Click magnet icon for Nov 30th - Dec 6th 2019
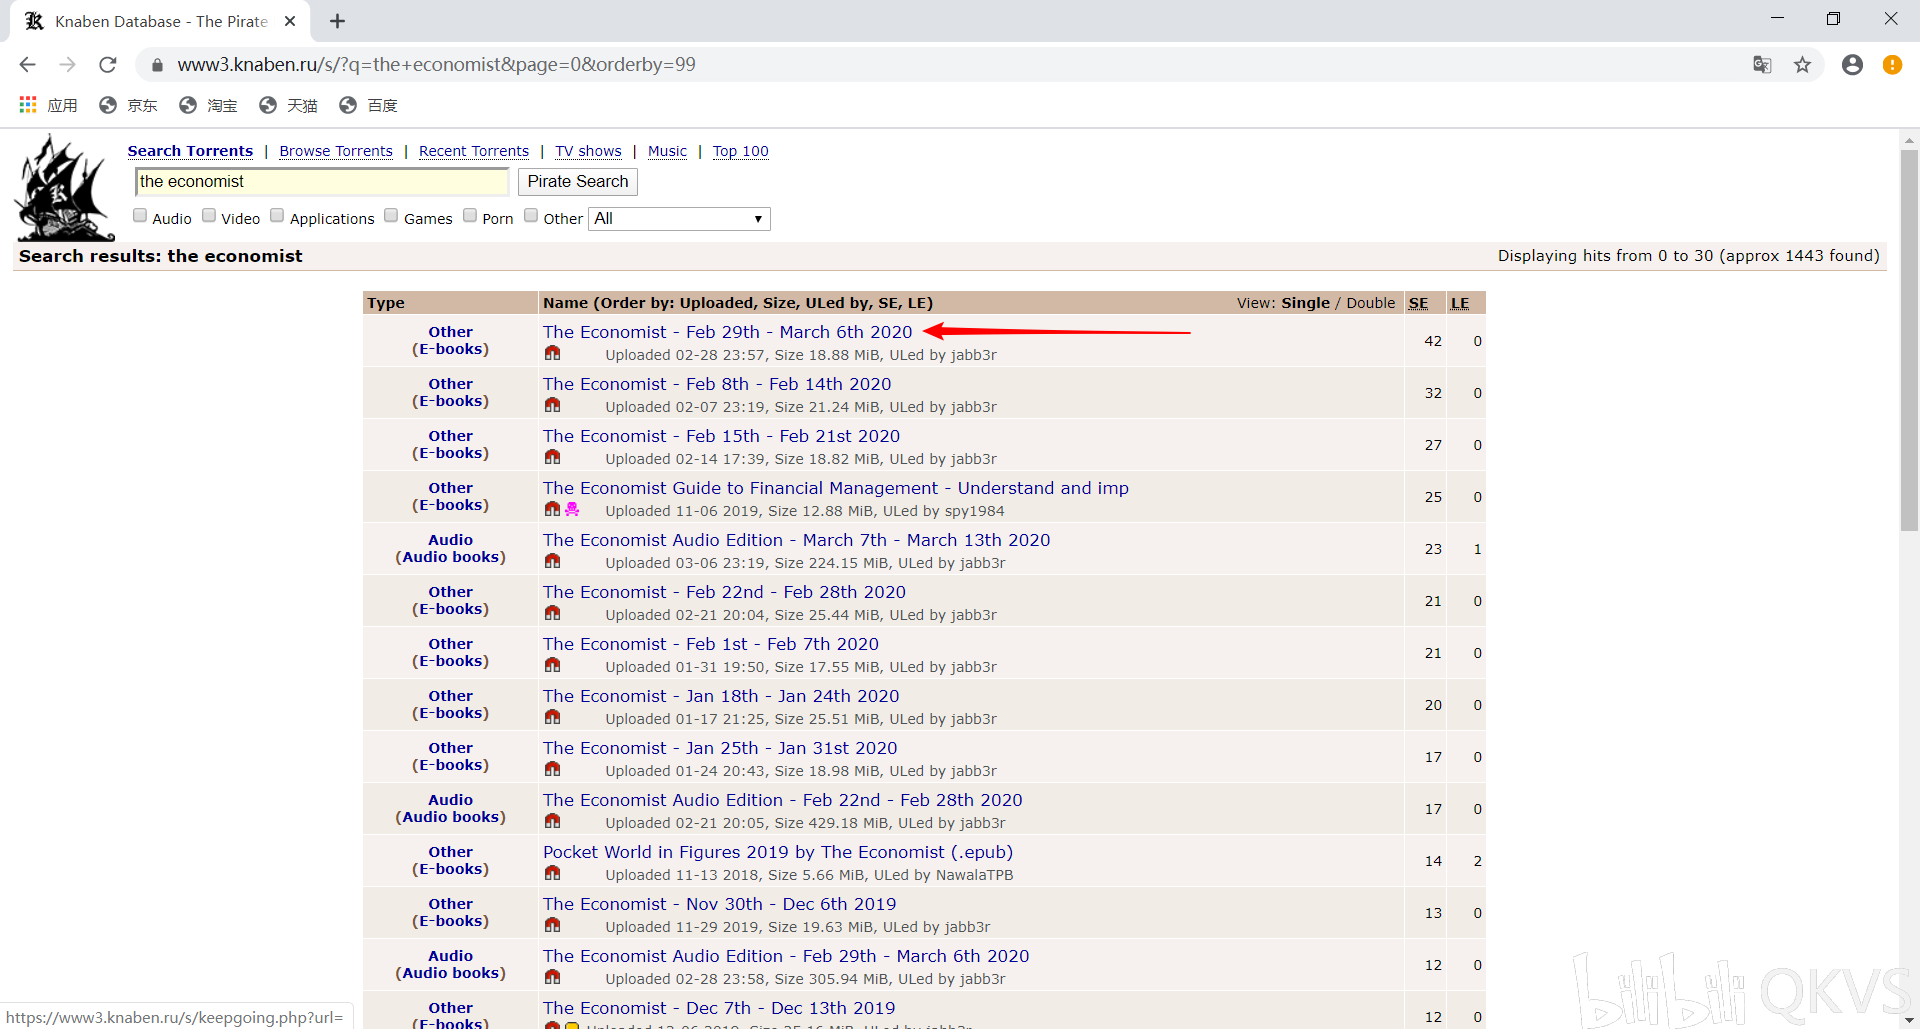Image resolution: width=1920 pixels, height=1029 pixels. click(x=552, y=926)
